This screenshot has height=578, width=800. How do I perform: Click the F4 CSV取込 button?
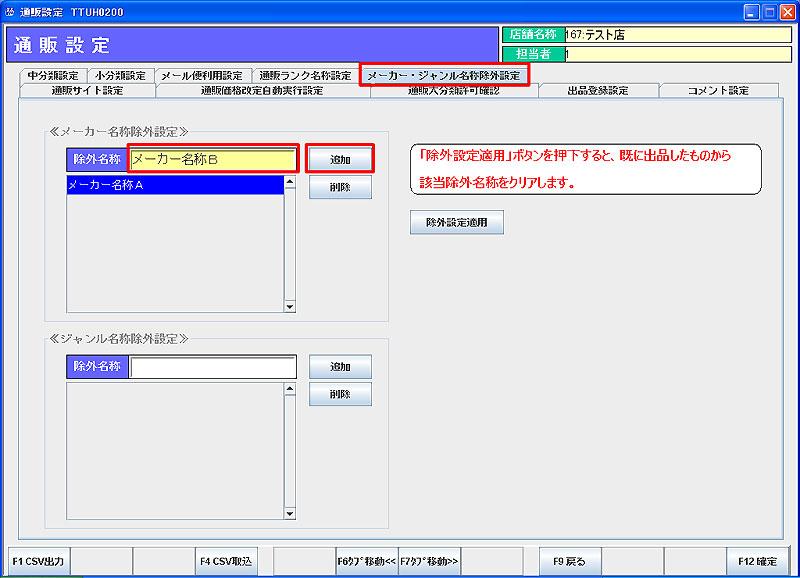[x=226, y=561]
